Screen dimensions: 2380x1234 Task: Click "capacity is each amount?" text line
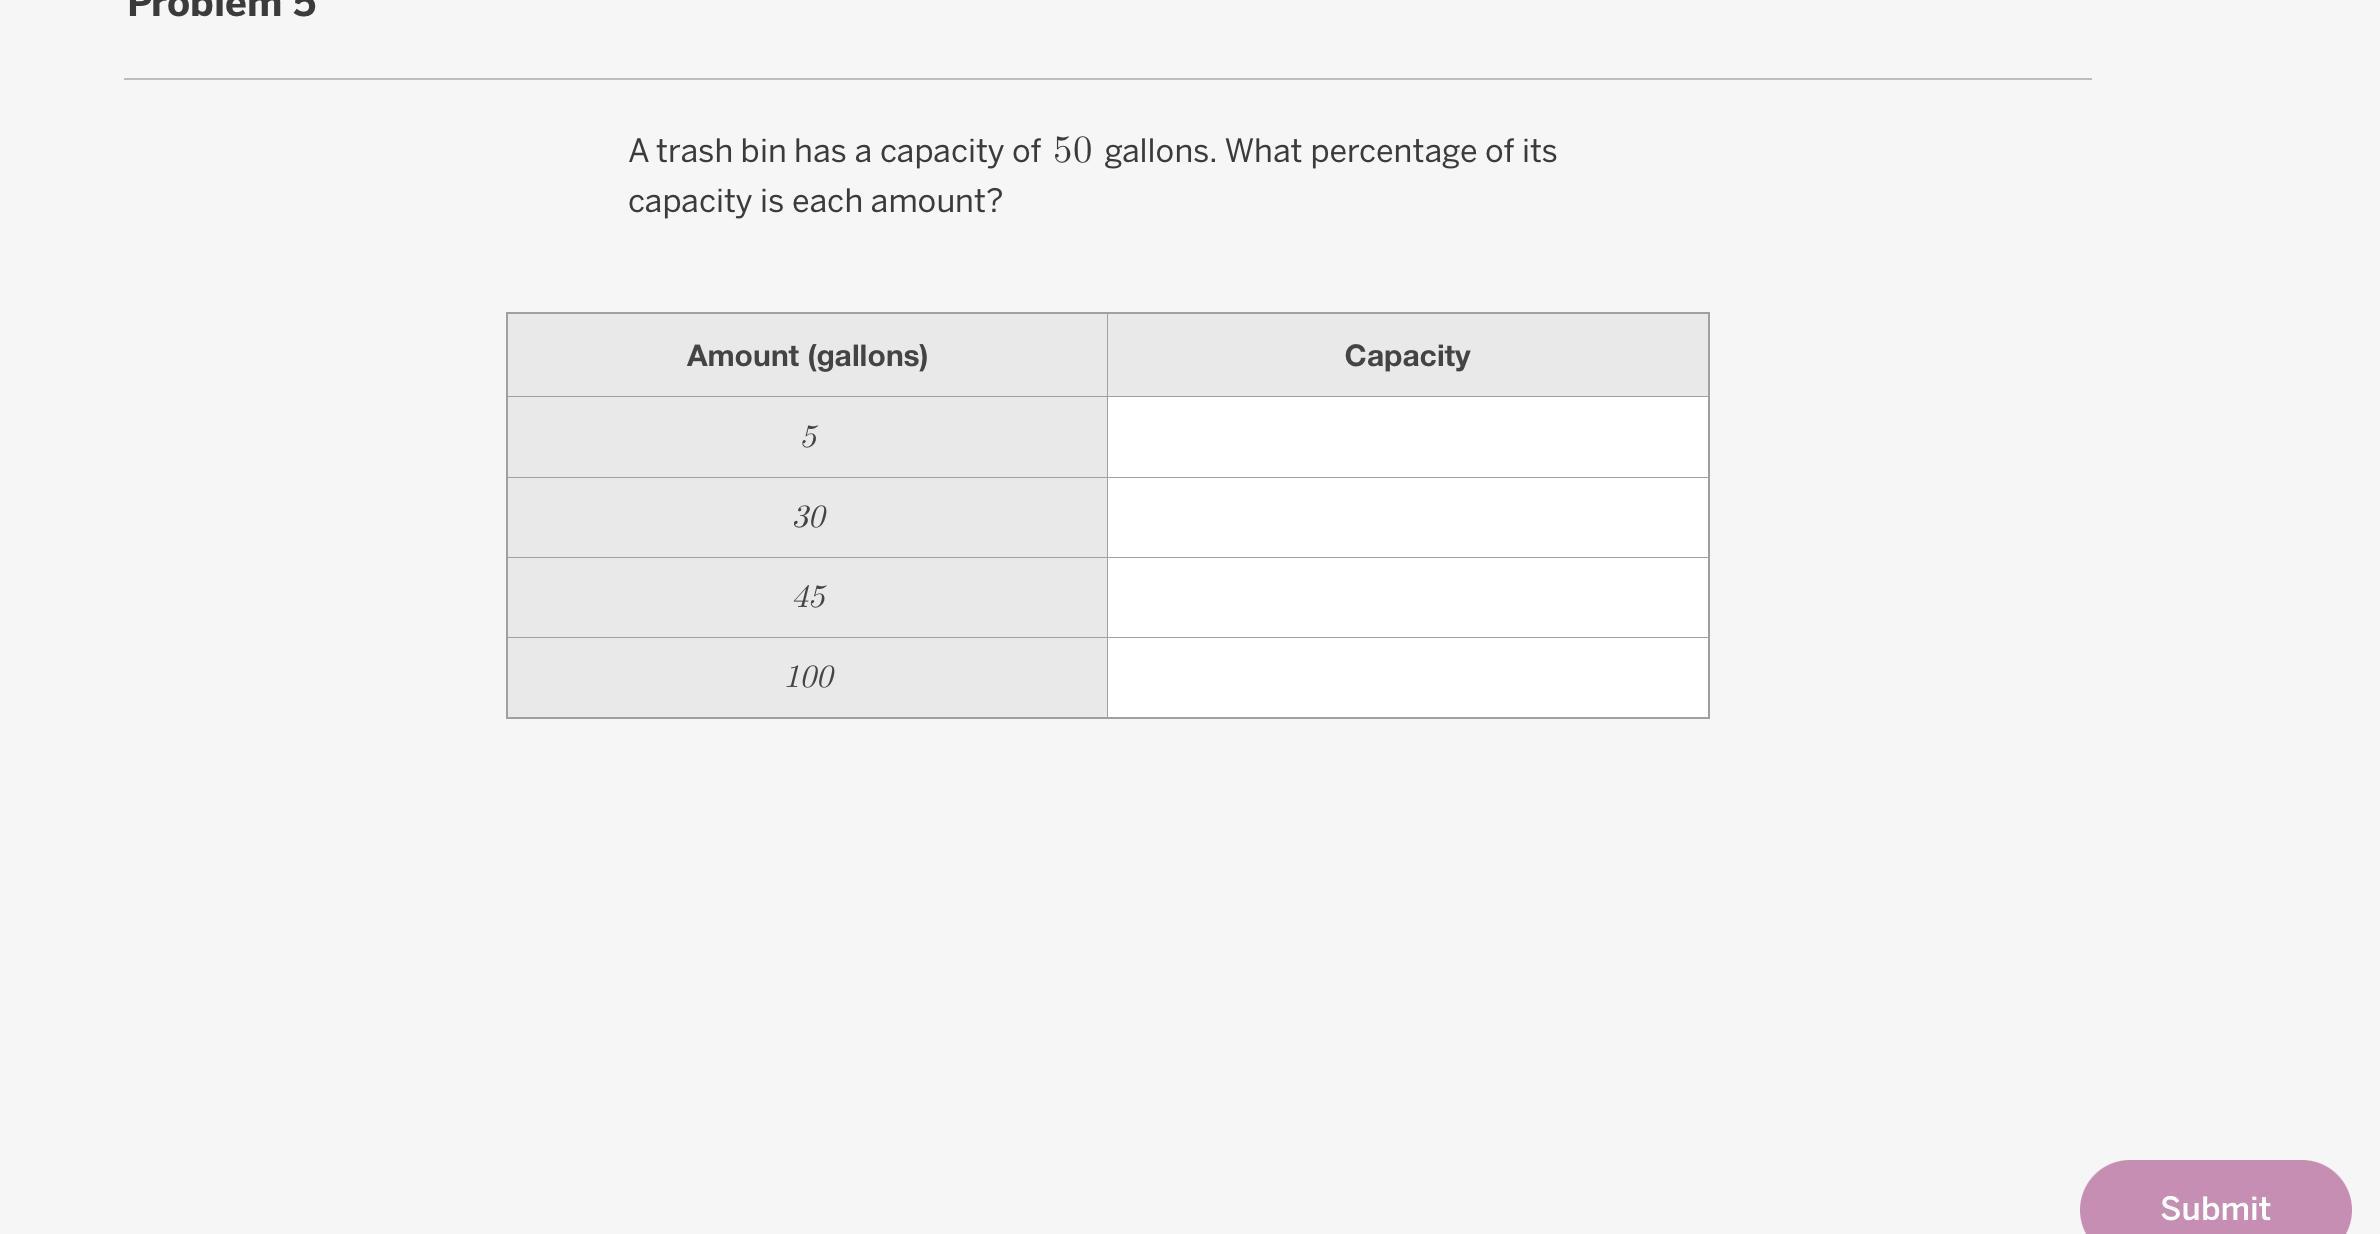tap(815, 202)
